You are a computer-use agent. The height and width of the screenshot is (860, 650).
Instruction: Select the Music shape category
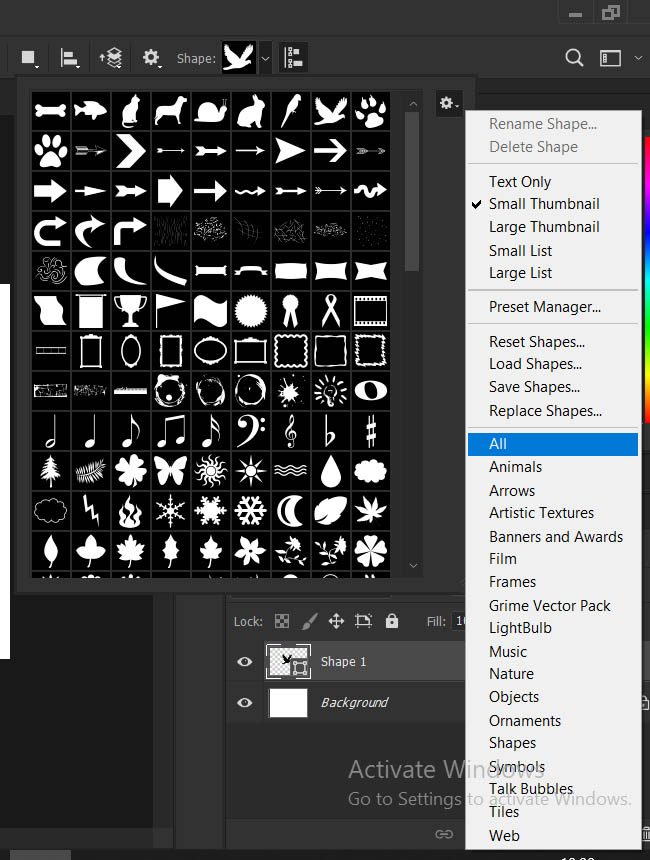(508, 652)
